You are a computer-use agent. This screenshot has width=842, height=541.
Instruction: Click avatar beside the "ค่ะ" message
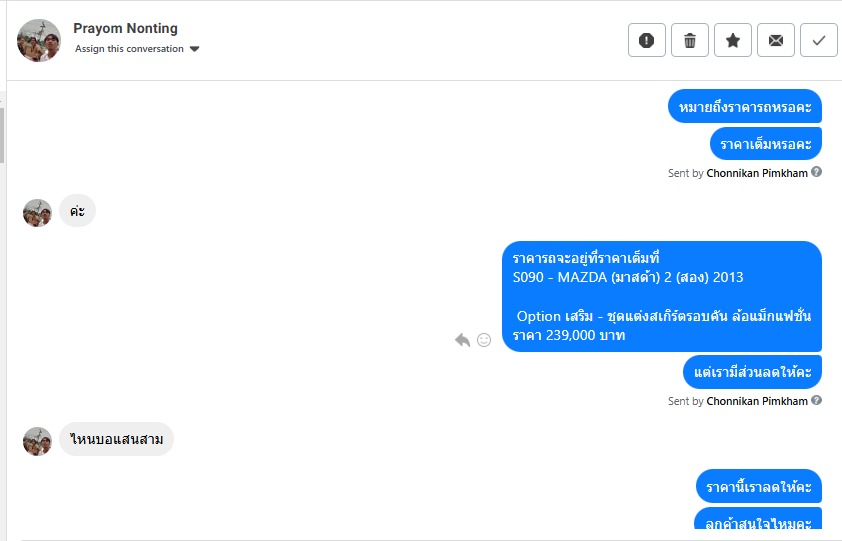[x=38, y=212]
